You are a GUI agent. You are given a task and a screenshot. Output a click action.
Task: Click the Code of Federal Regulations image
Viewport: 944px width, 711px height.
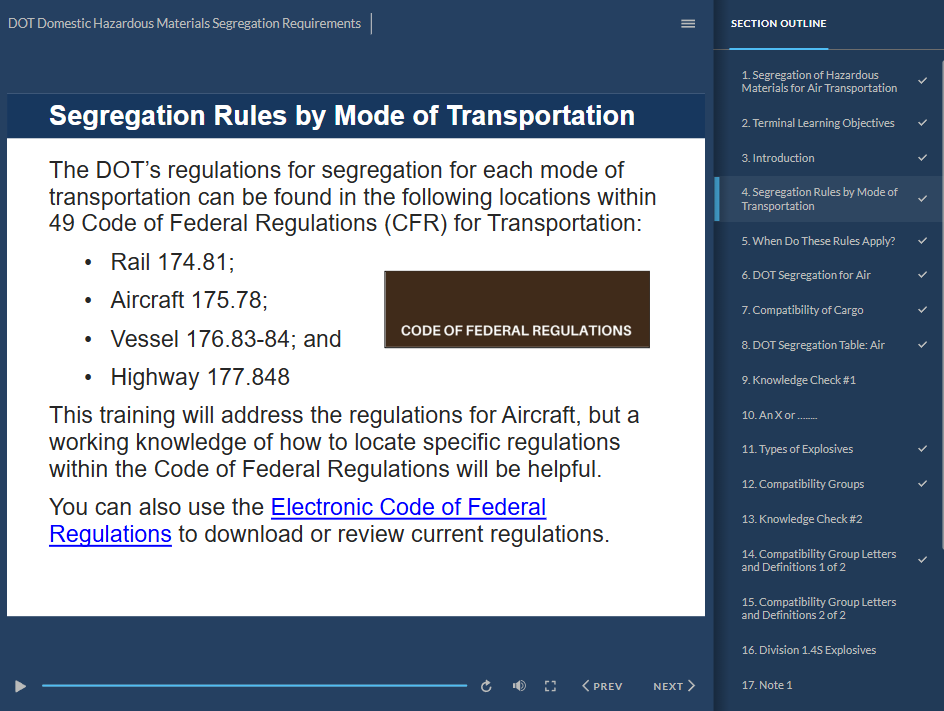point(517,310)
